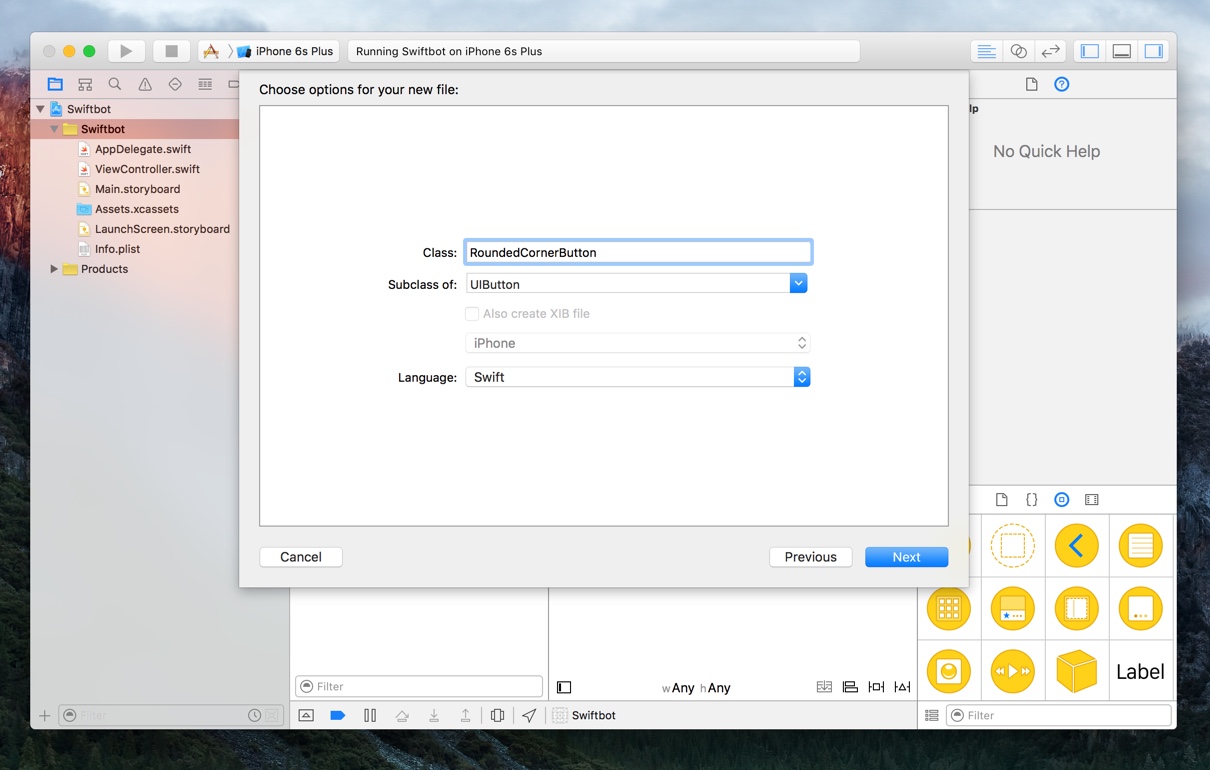Screen dimensions: 1210x770
Task: Open Main.storyboard file
Action: point(137,189)
